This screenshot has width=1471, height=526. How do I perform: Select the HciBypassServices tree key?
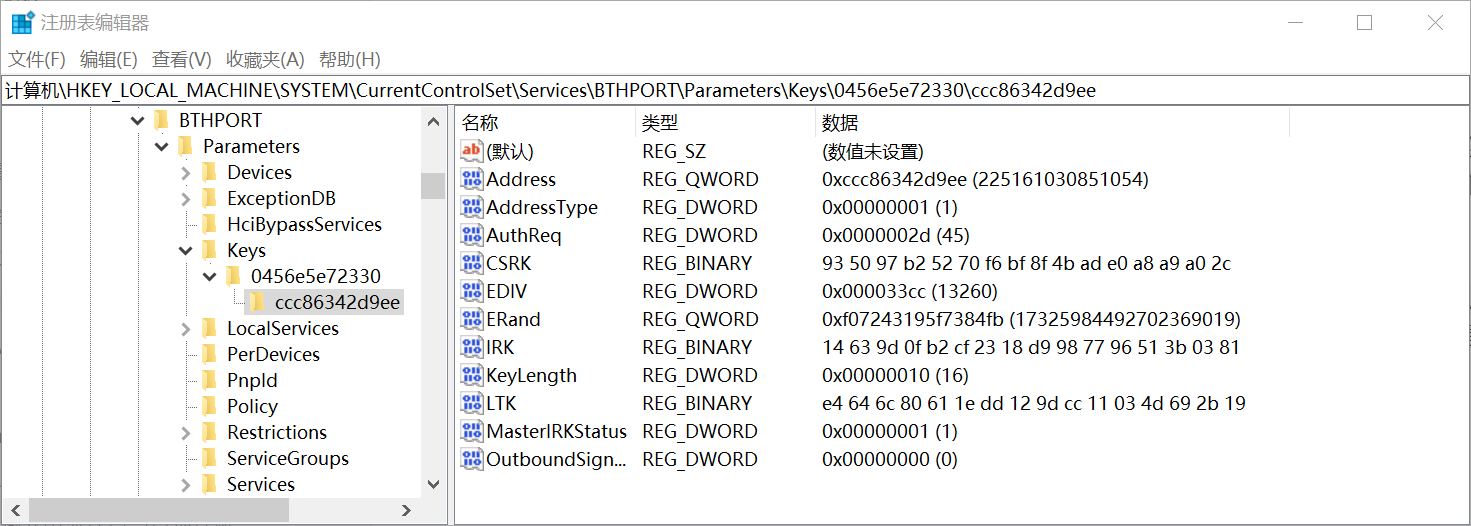click(304, 224)
